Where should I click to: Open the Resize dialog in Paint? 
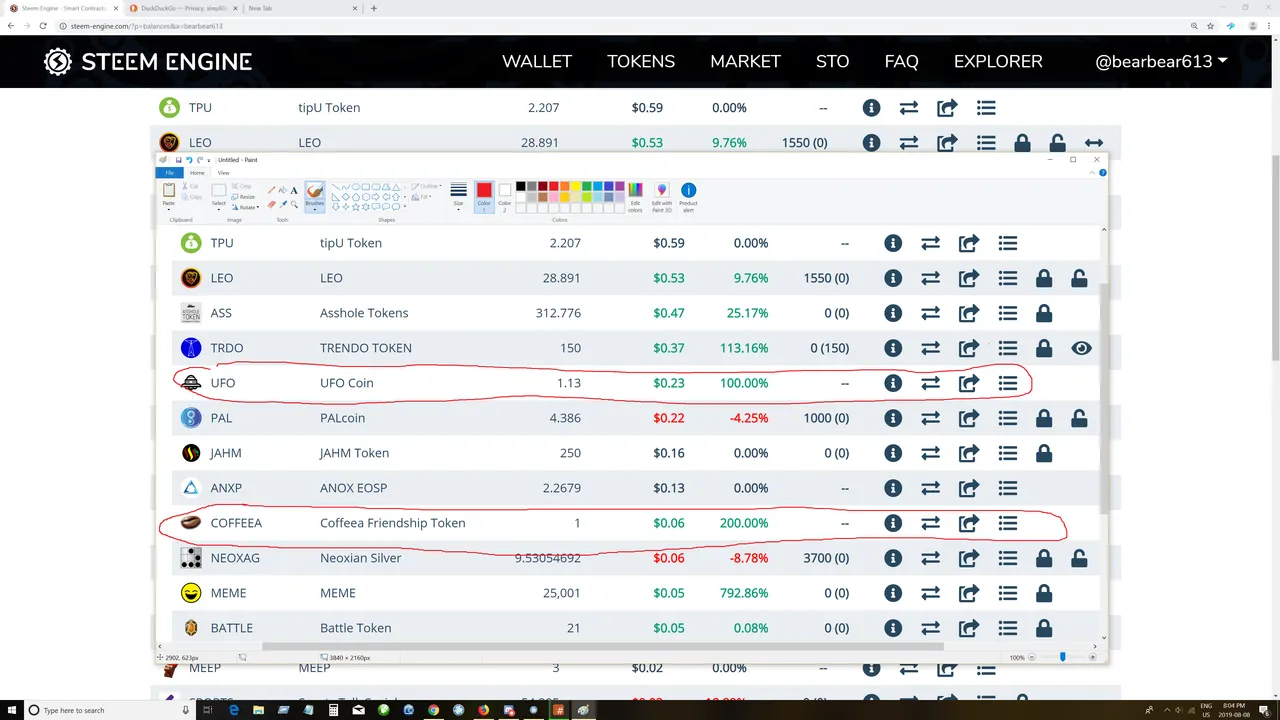click(x=243, y=197)
